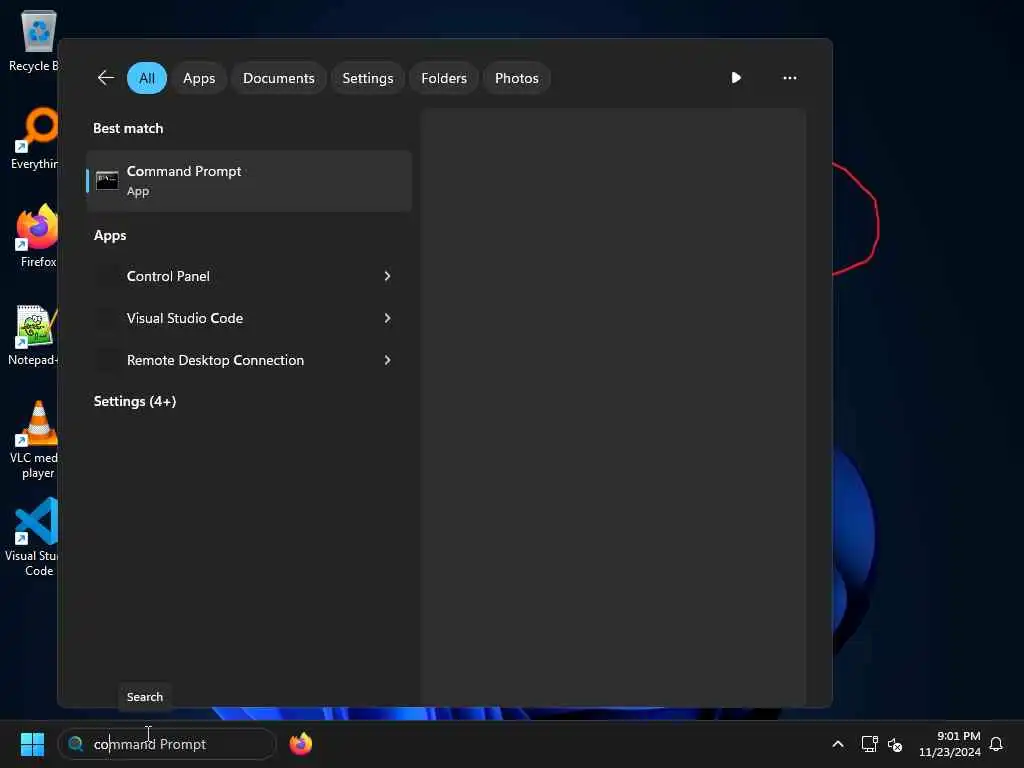Click the Apps section heading

[x=110, y=235]
